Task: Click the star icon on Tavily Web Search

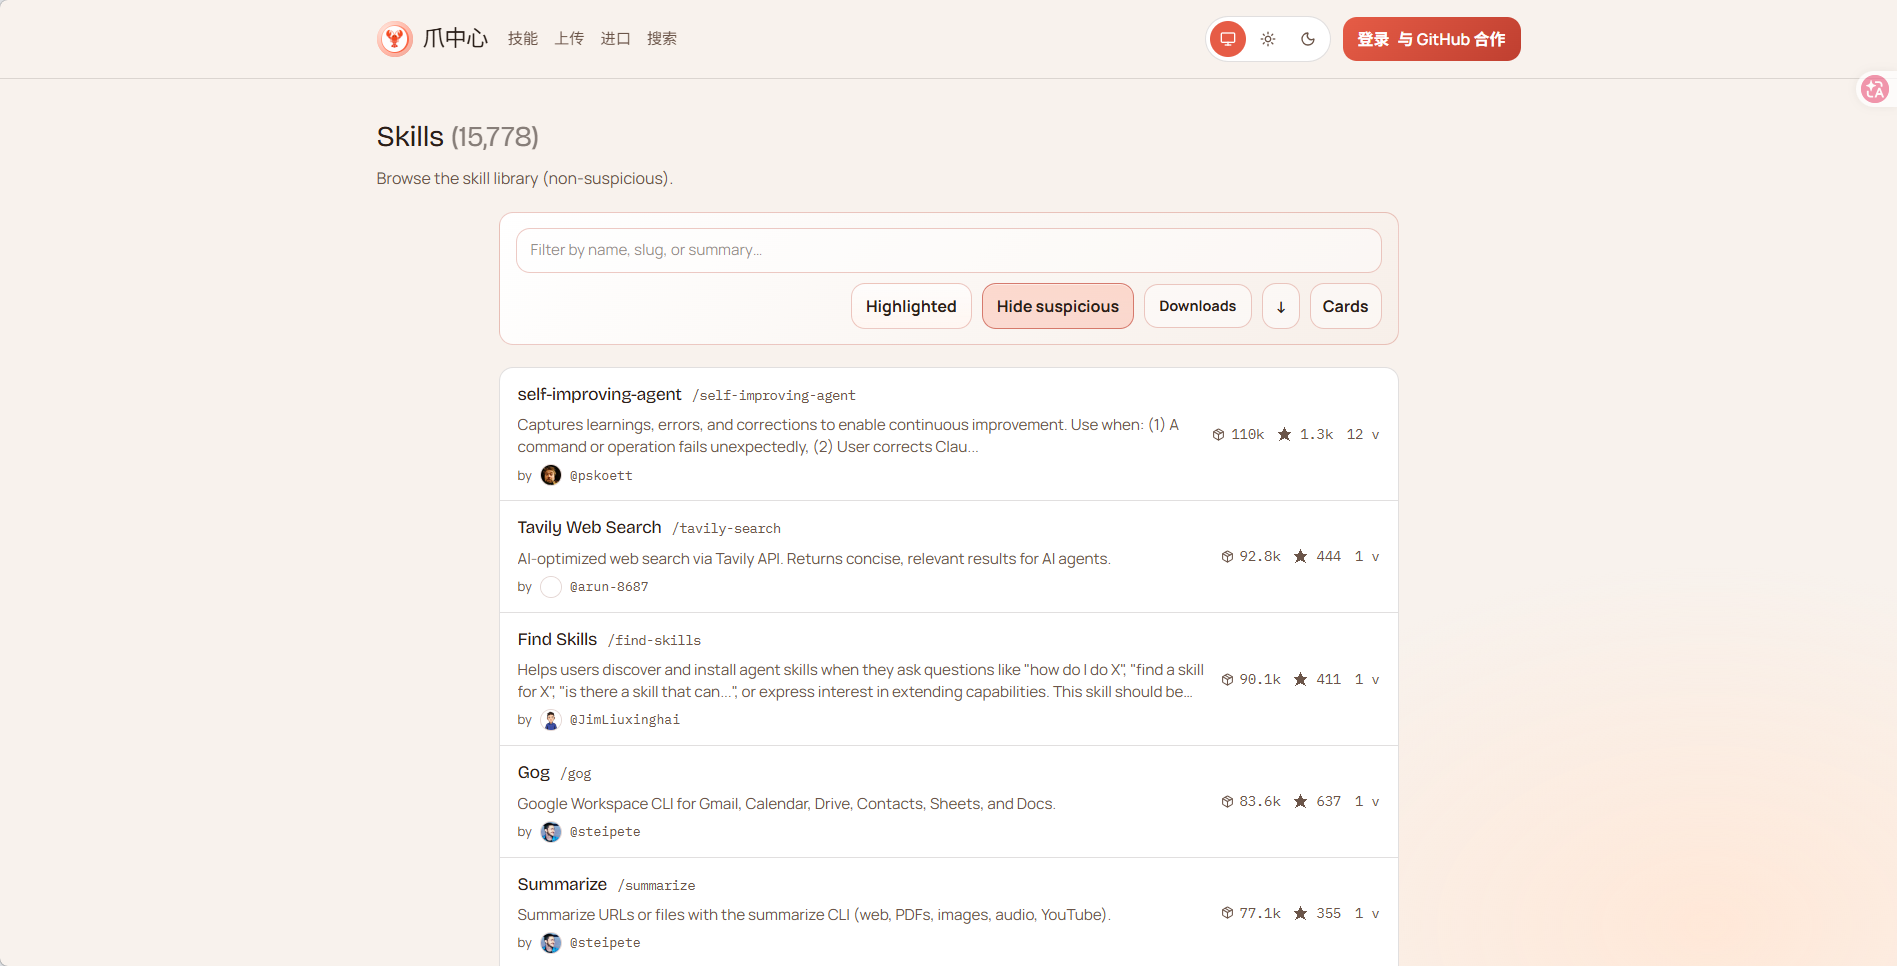Action: pyautogui.click(x=1301, y=556)
